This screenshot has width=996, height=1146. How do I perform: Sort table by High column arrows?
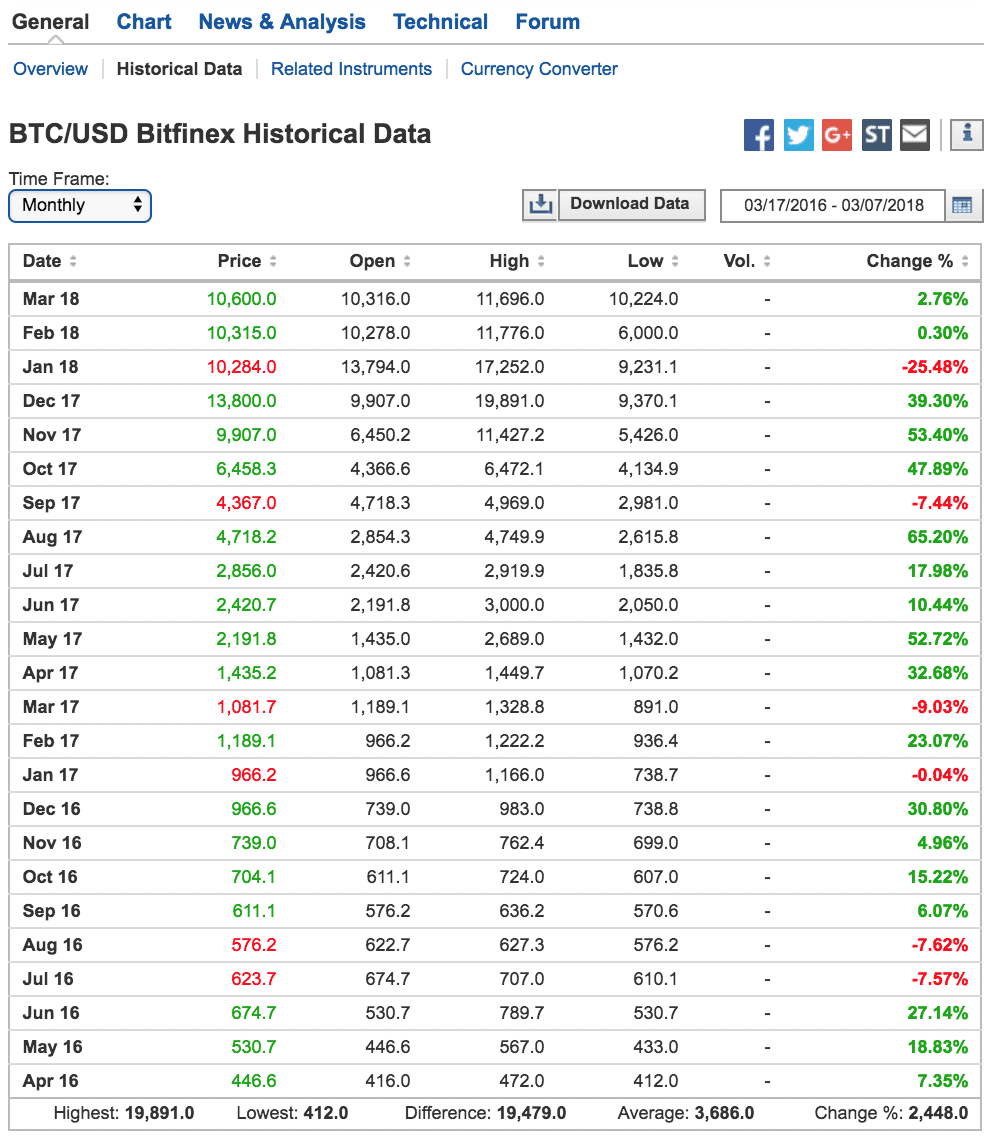point(541,261)
